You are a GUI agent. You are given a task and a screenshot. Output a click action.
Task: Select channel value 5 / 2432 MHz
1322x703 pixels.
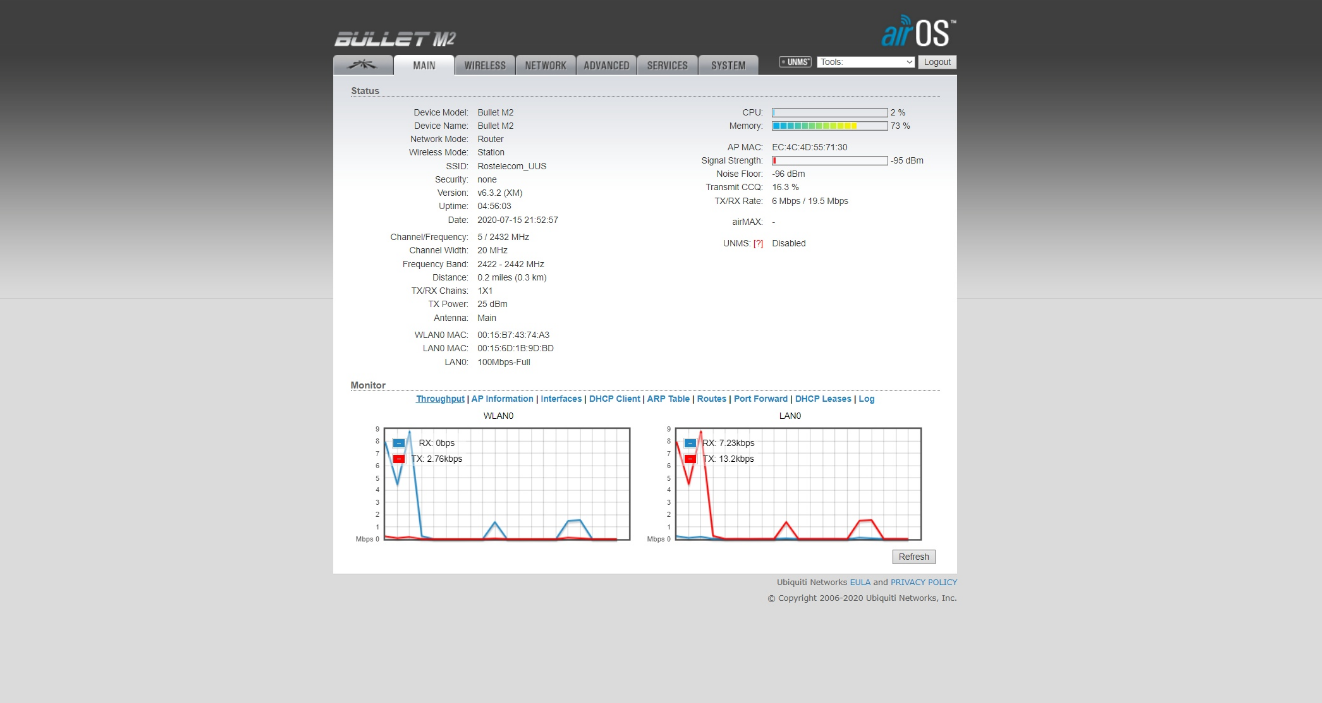(x=503, y=237)
